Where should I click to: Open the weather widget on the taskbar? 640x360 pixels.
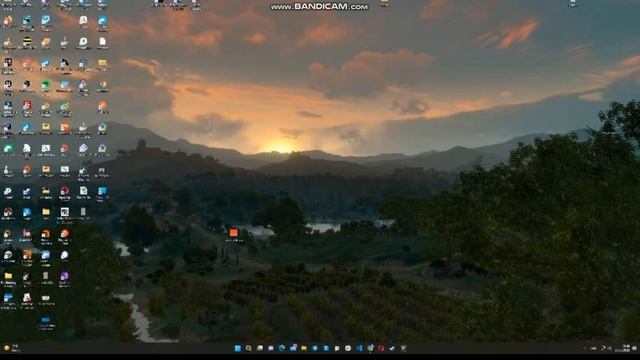(11, 348)
